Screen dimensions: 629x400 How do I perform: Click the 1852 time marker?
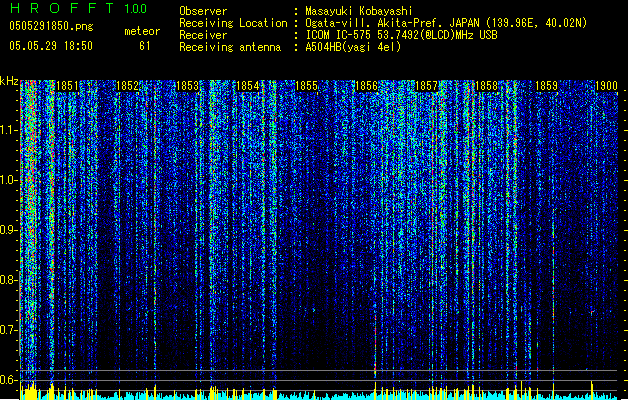[127, 86]
